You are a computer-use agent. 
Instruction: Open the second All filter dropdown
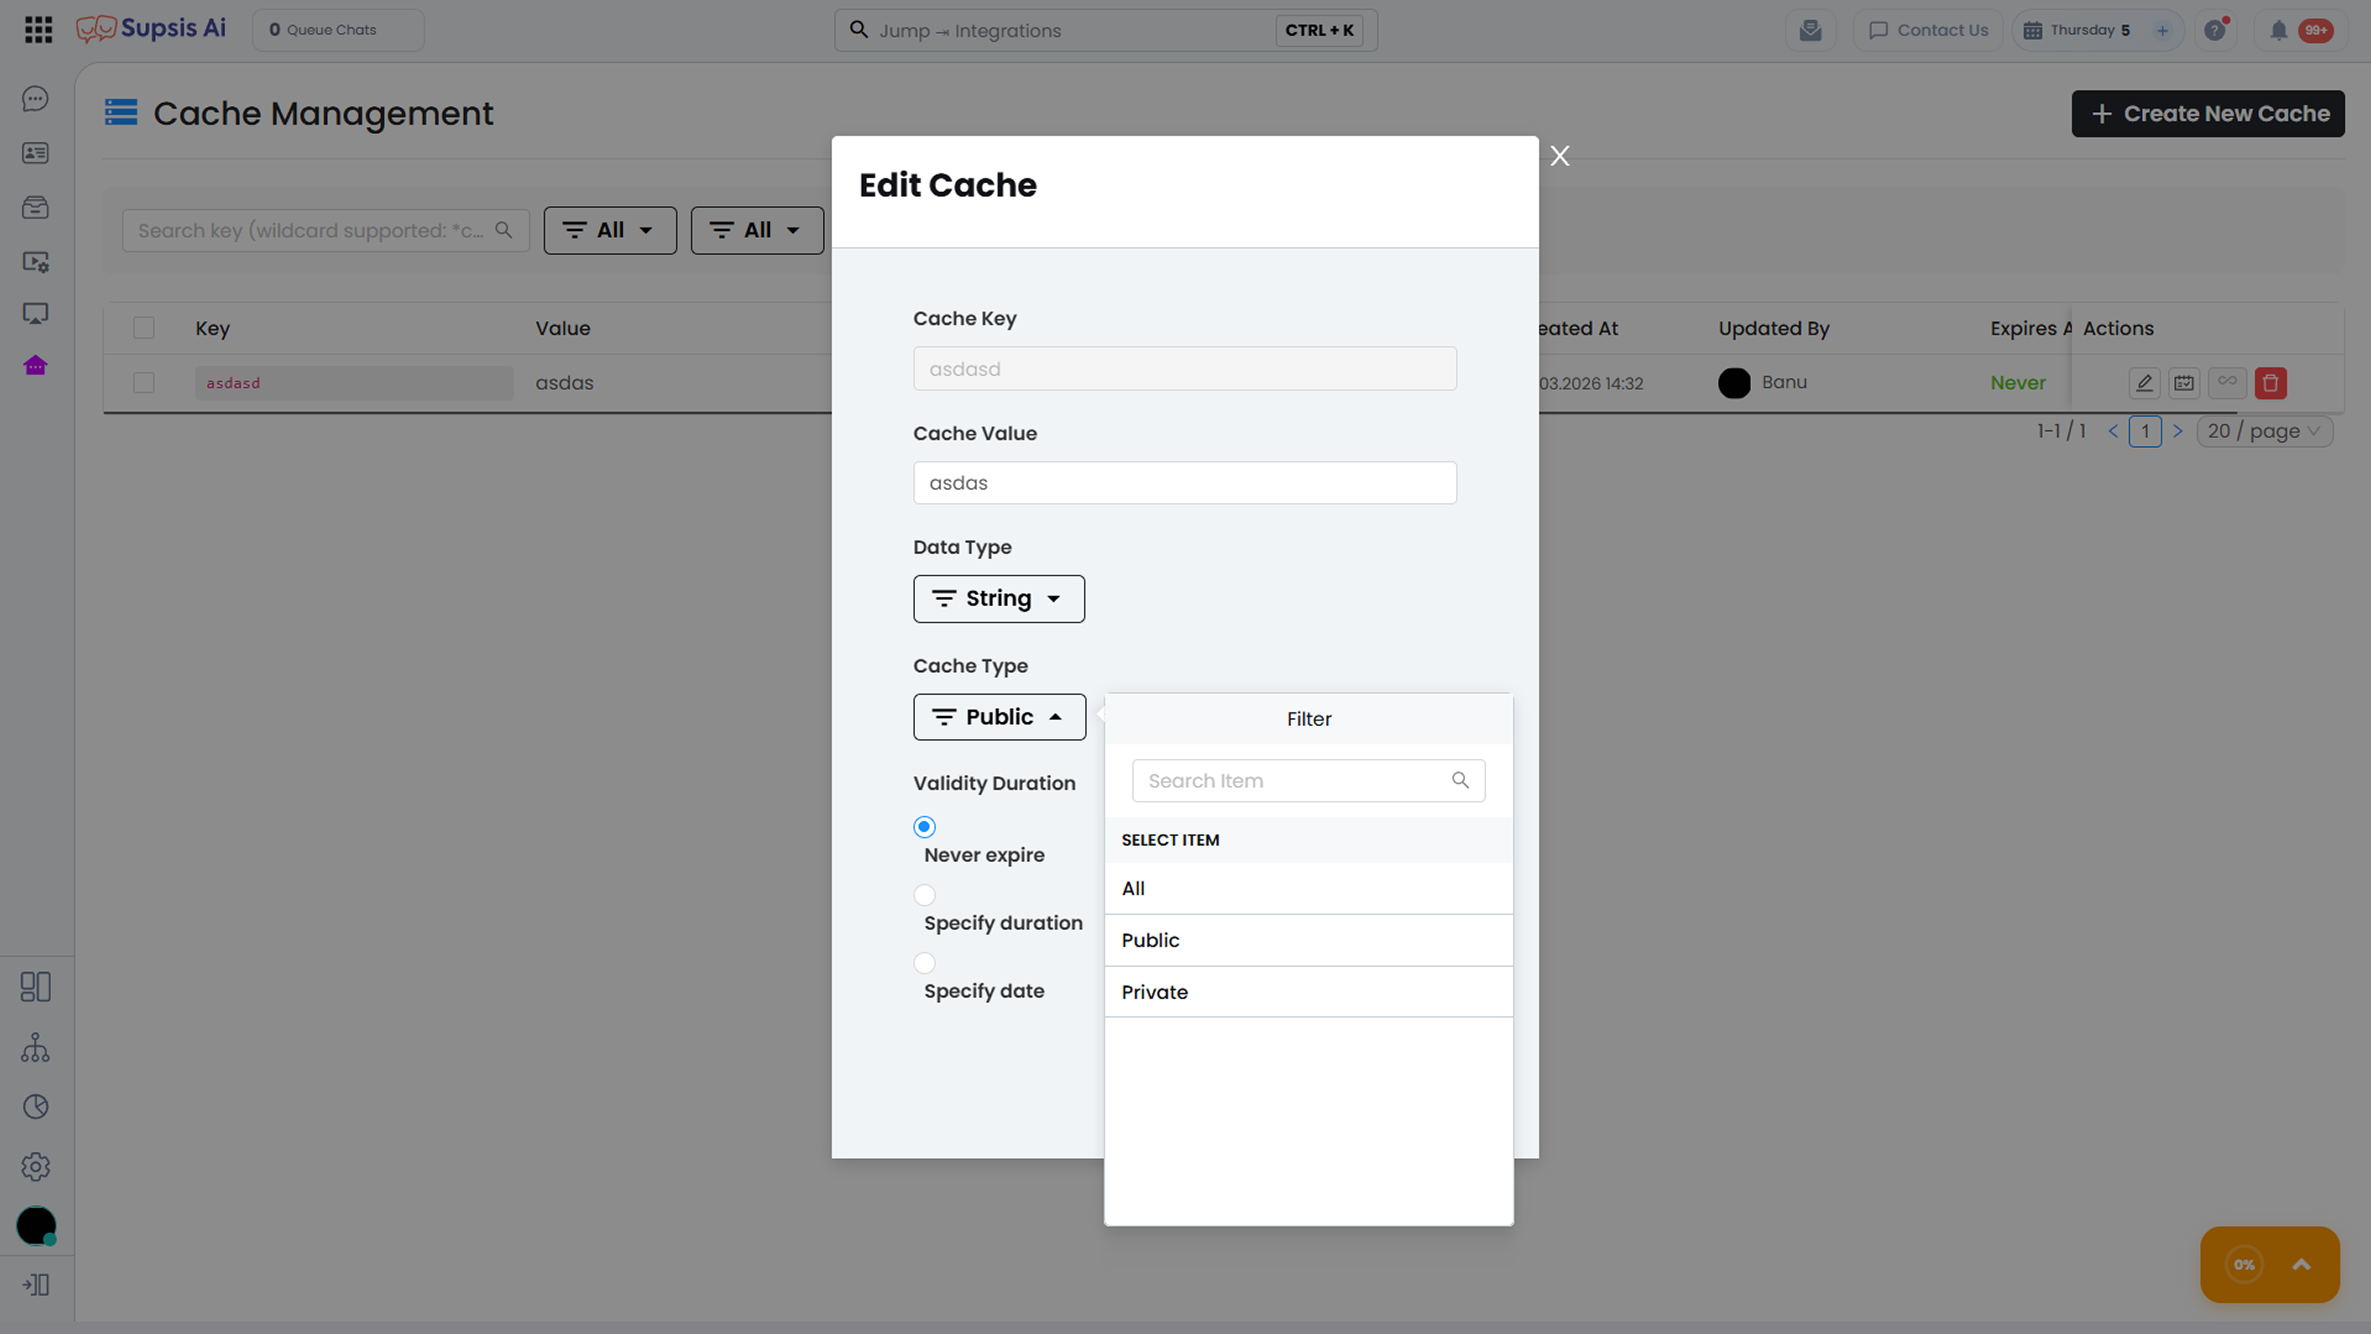[x=757, y=231]
